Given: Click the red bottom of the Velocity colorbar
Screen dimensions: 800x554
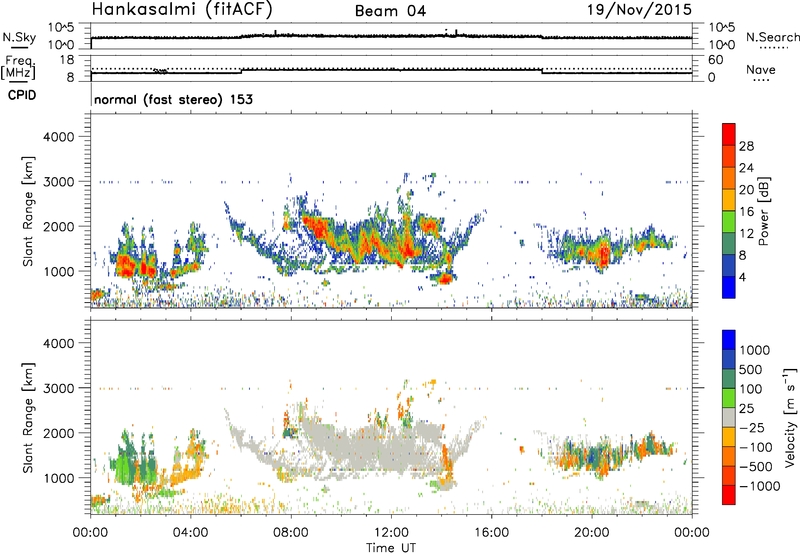Looking at the screenshot, I should click(x=729, y=495).
